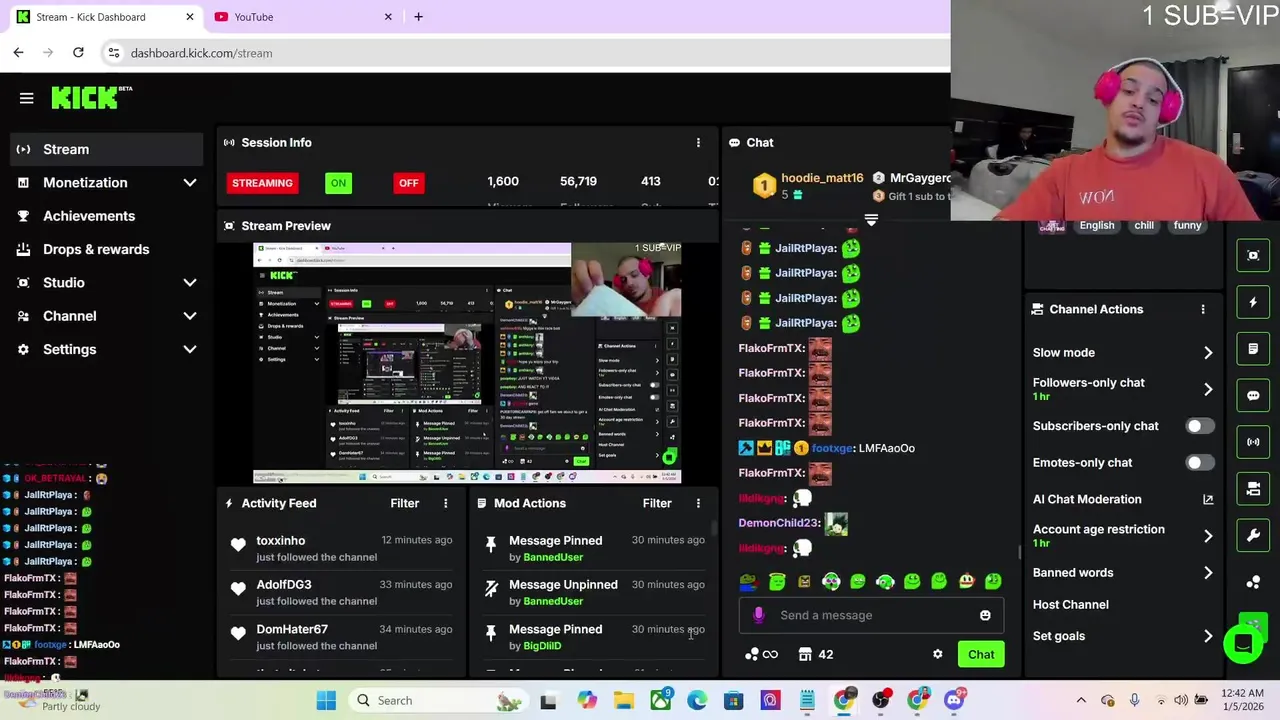
Task: Click the Send a message input
Action: [x=871, y=615]
